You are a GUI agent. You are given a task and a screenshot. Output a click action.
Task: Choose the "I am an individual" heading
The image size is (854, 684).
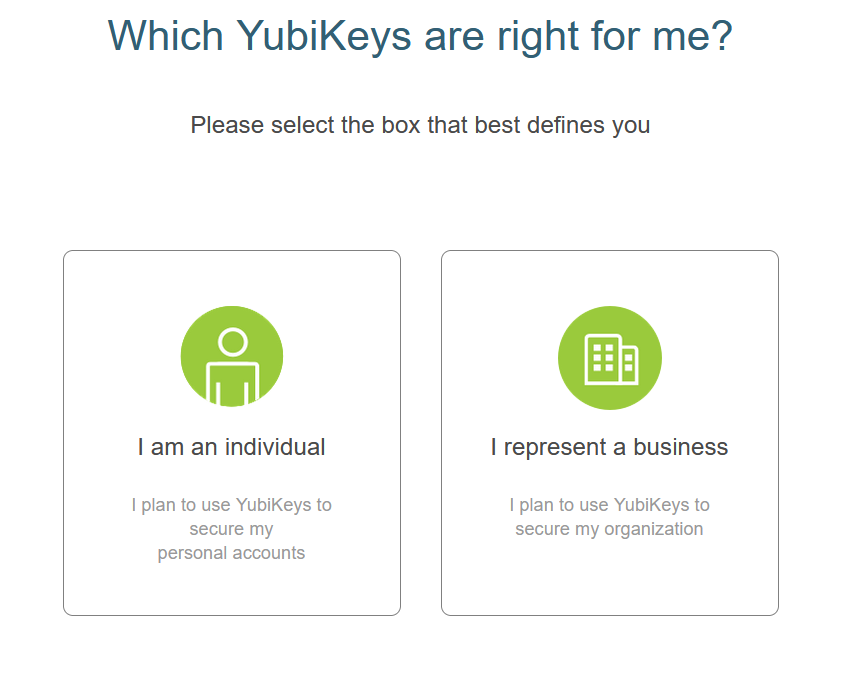[x=231, y=447]
